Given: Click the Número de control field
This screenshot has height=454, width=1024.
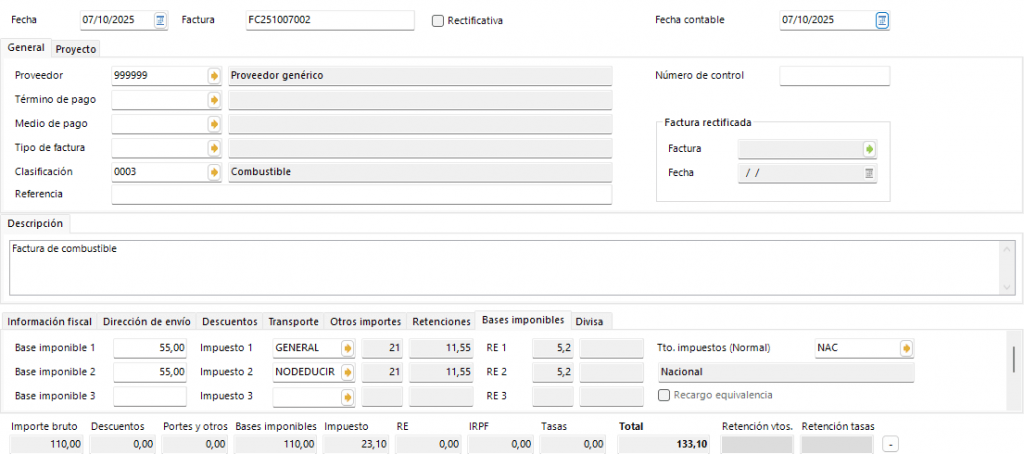Looking at the screenshot, I should 834,76.
